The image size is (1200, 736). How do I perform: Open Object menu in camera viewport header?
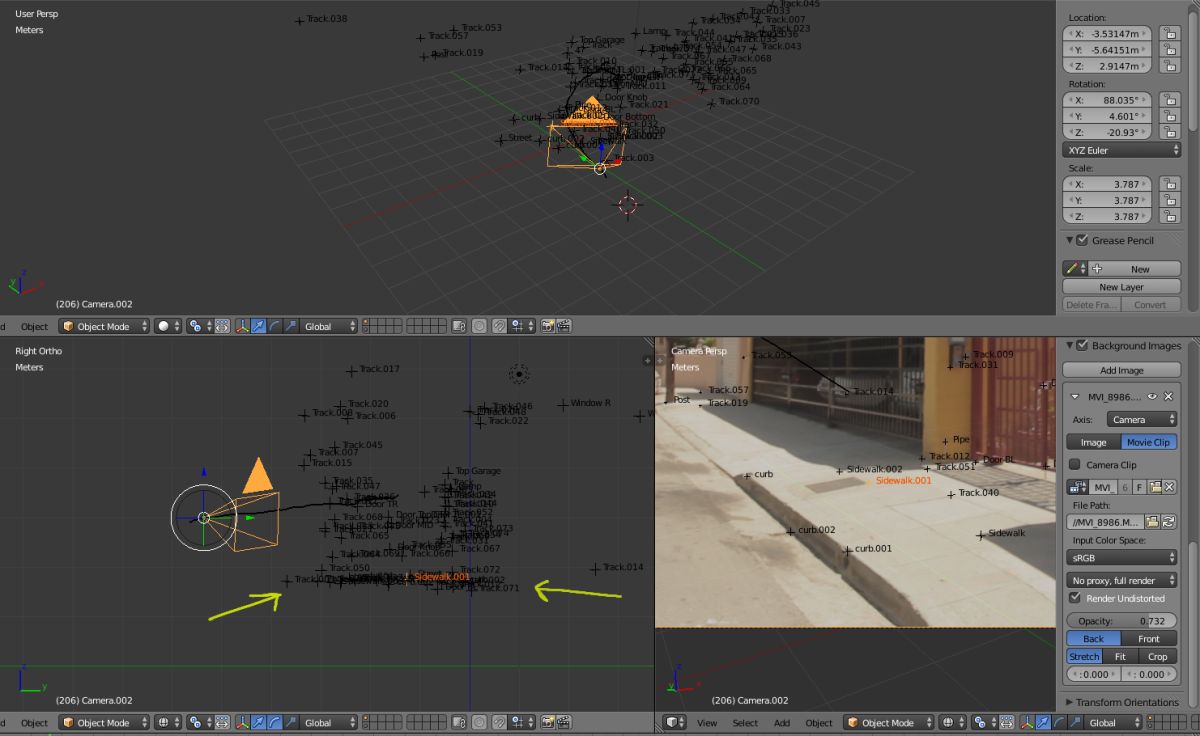[x=819, y=723]
